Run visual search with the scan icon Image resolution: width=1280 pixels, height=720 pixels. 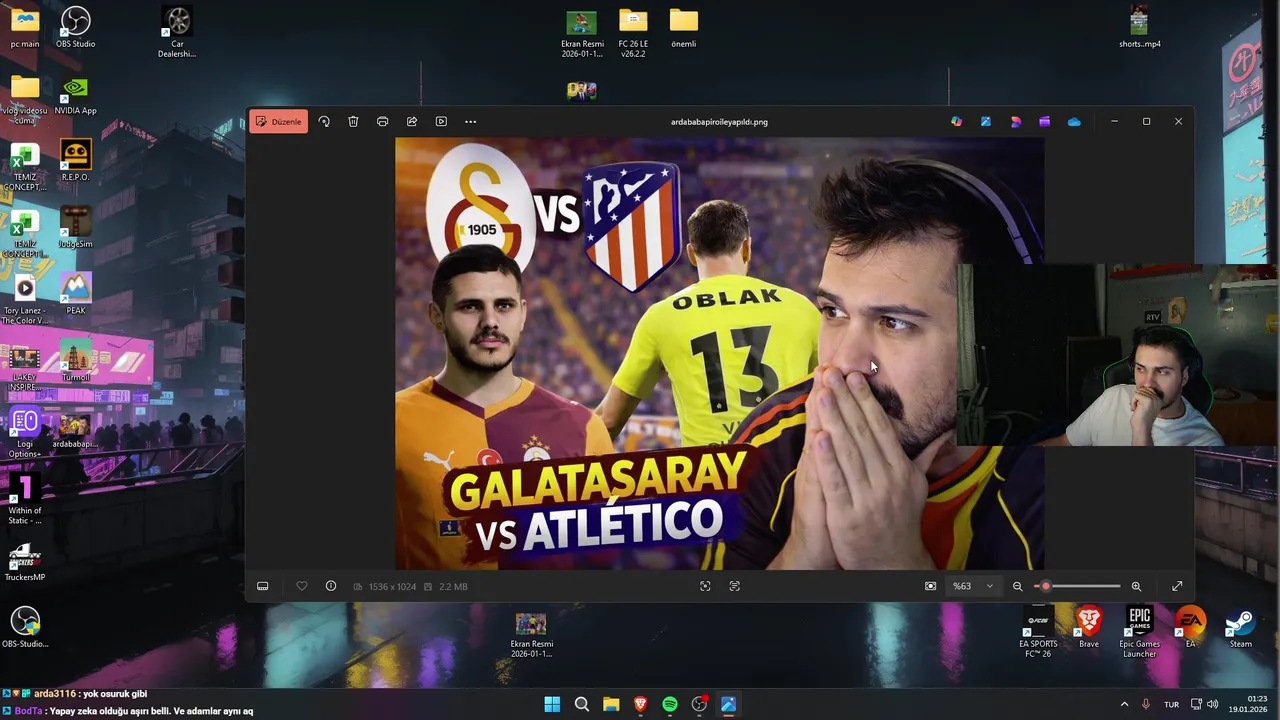click(x=705, y=586)
